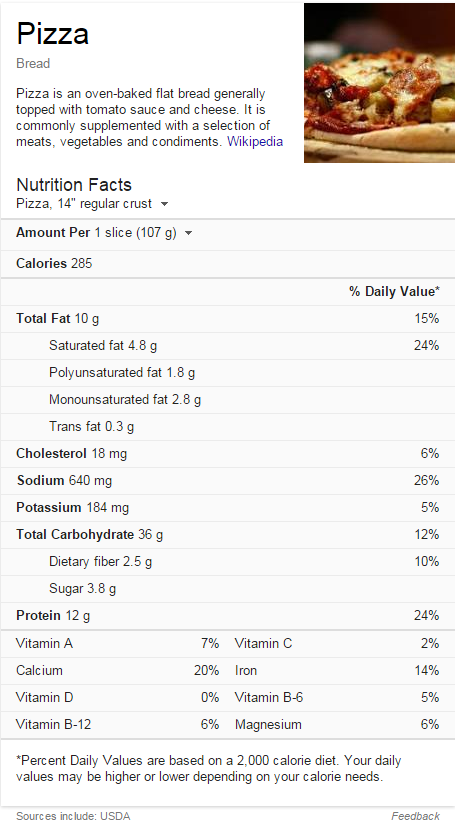
Task: Click the Cholesterol 18 mg row
Action: [x=228, y=454]
